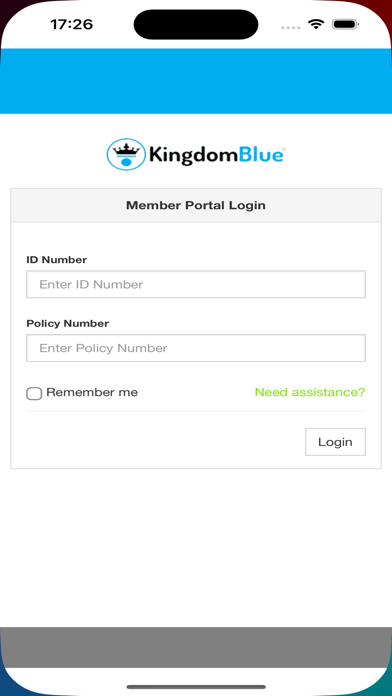Tap the gray footer bar
The height and width of the screenshot is (696, 392).
coord(196,647)
